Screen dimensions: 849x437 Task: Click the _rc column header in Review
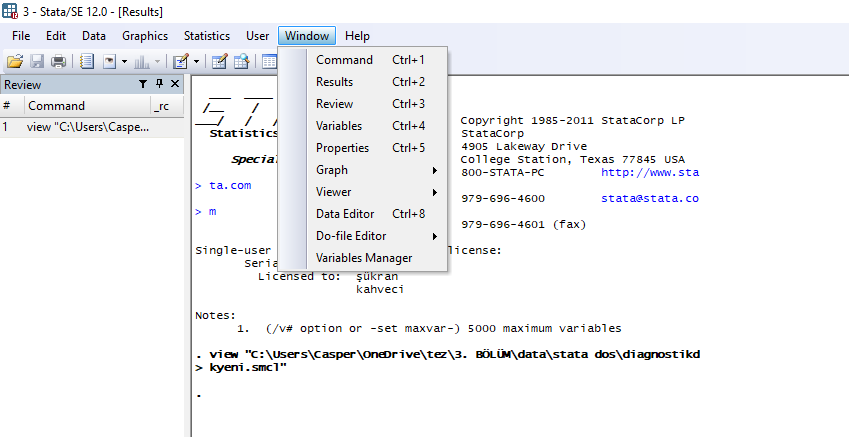pyautogui.click(x=167, y=106)
